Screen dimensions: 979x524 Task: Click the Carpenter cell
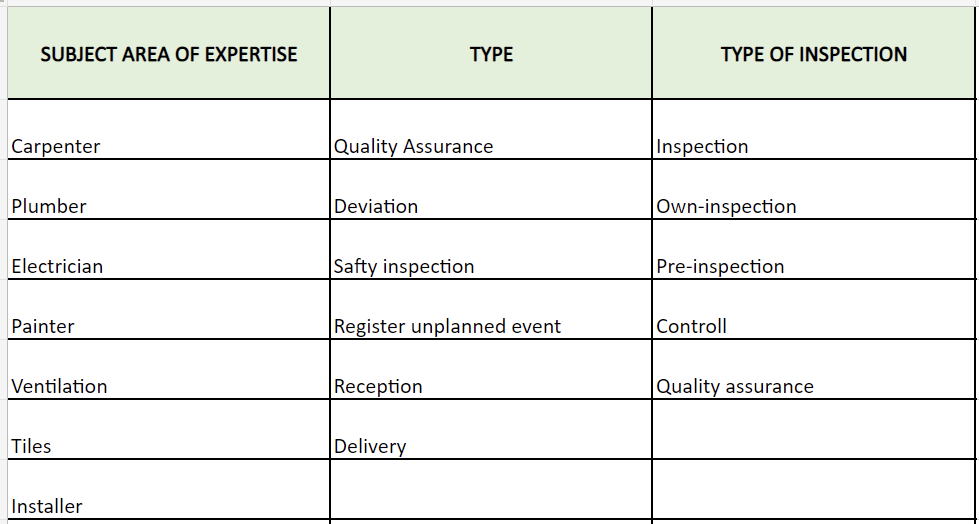(169, 129)
